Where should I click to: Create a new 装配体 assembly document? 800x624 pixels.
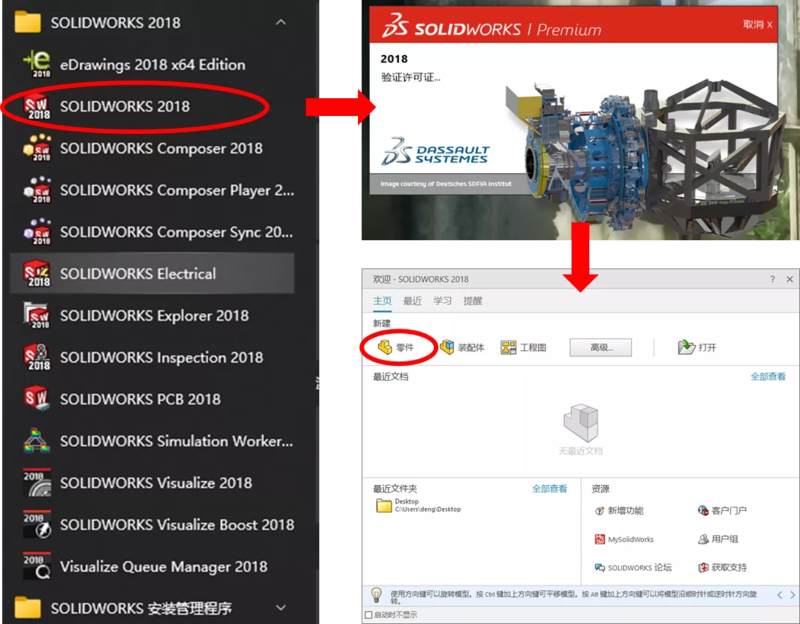pyautogui.click(x=462, y=347)
